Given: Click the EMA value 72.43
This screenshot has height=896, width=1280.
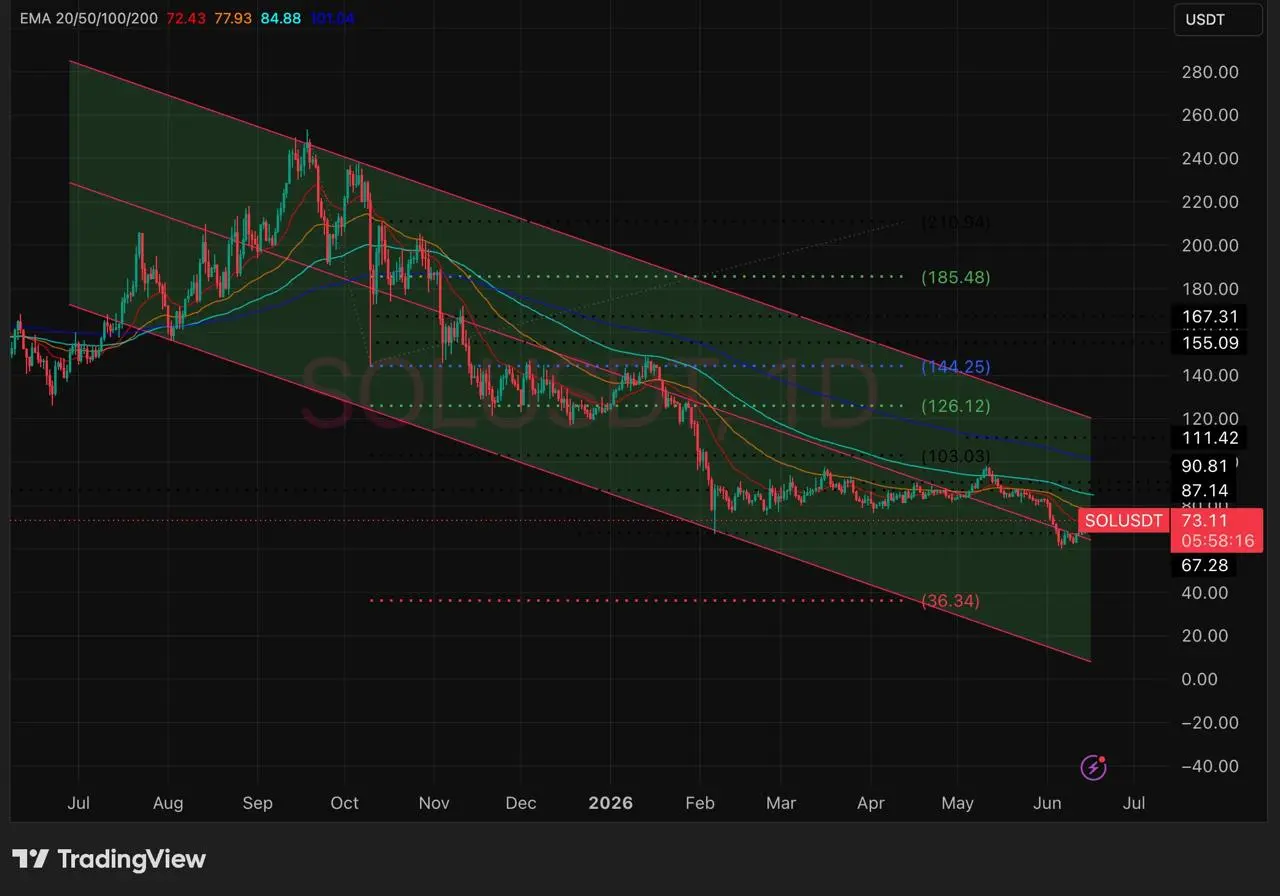Looking at the screenshot, I should point(185,18).
